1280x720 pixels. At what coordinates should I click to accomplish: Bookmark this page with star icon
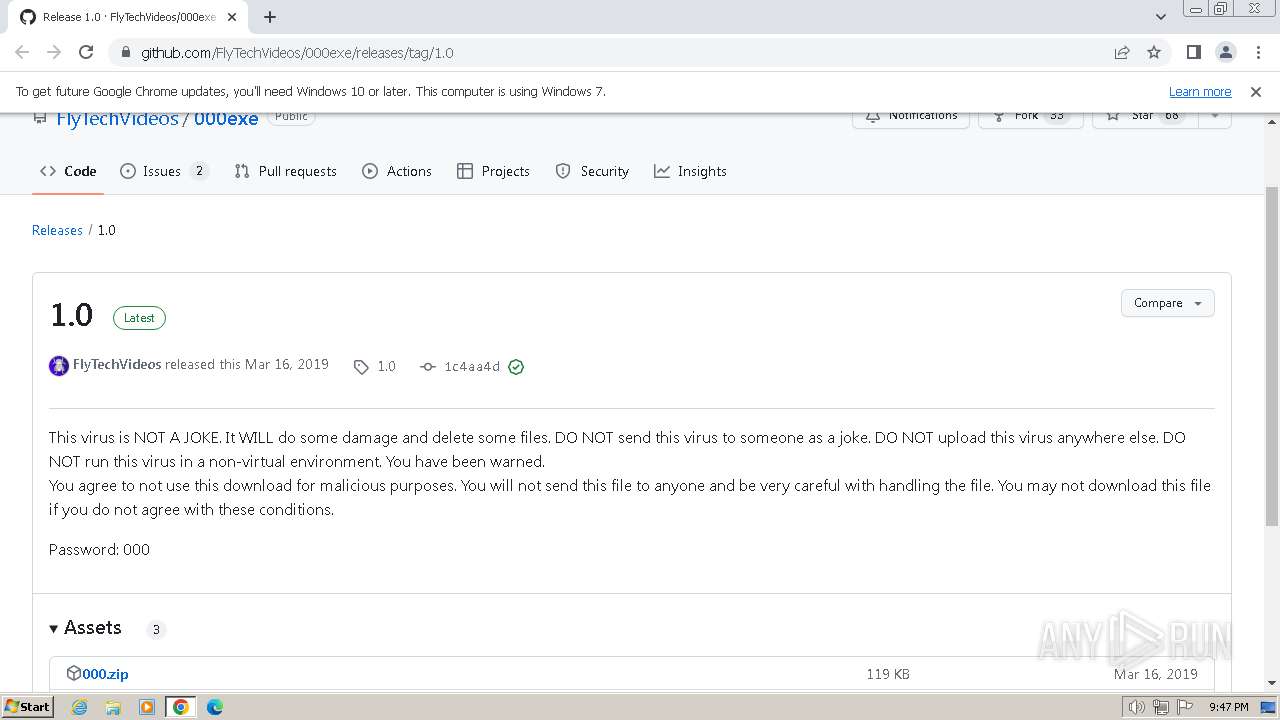pos(1154,52)
